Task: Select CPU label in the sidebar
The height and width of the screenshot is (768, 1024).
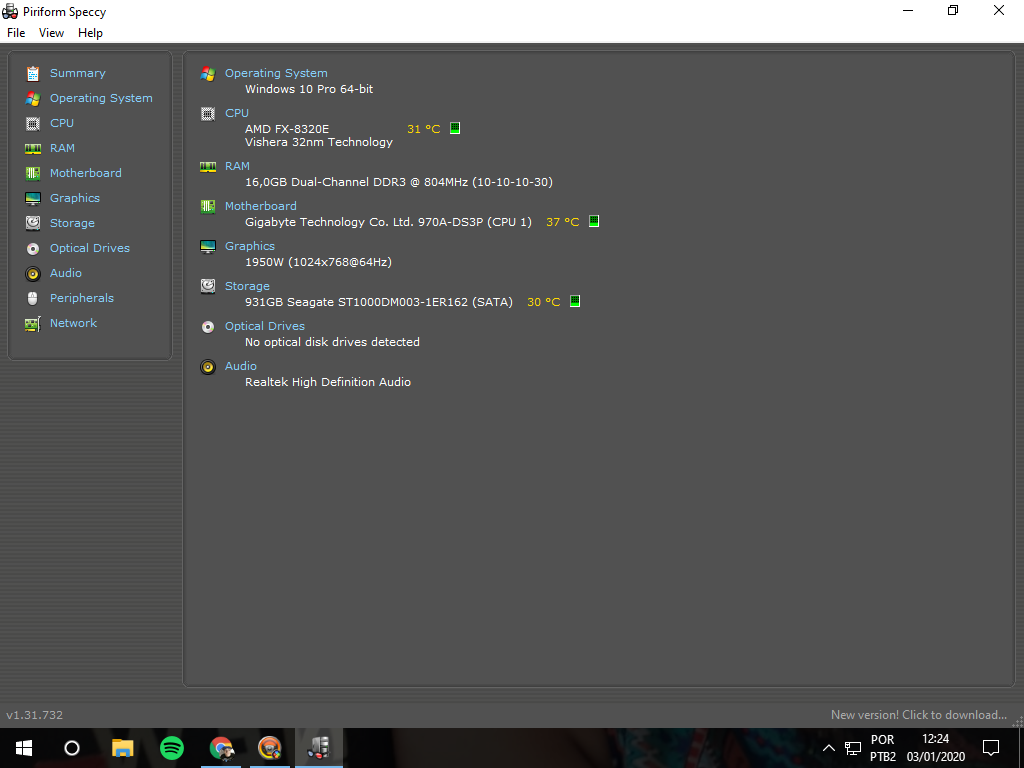Action: pyautogui.click(x=62, y=123)
